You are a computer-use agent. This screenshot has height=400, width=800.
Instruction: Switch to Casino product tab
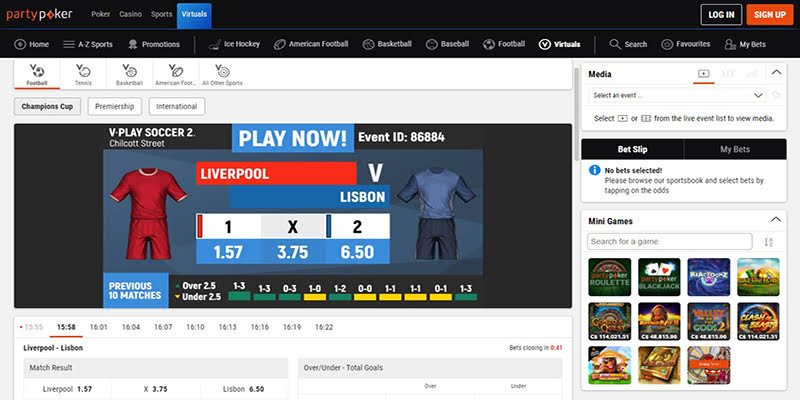click(x=131, y=14)
